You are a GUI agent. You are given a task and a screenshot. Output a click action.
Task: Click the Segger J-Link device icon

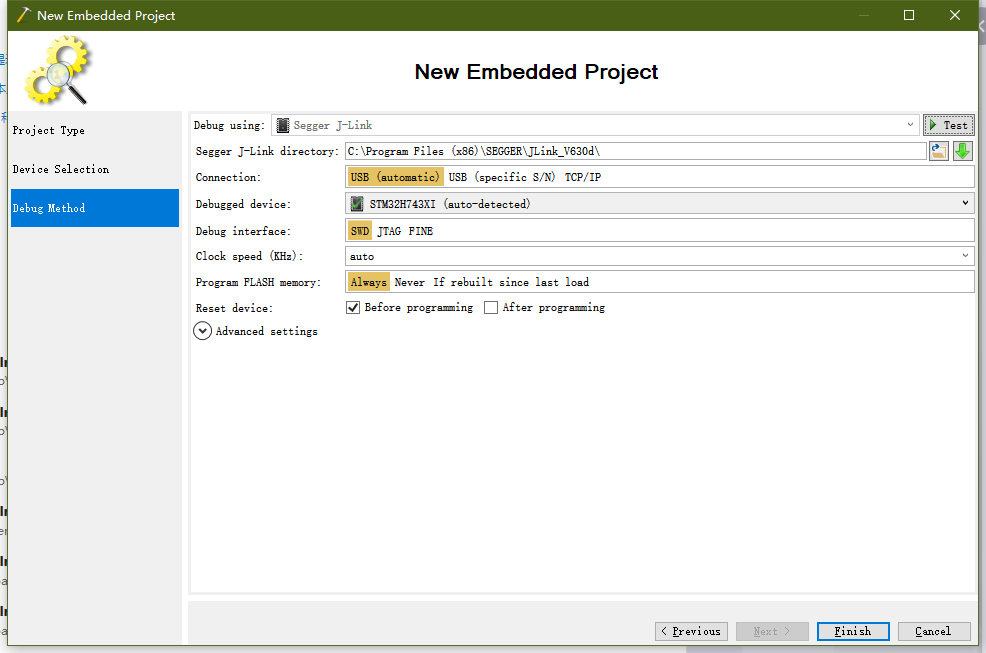pos(283,125)
